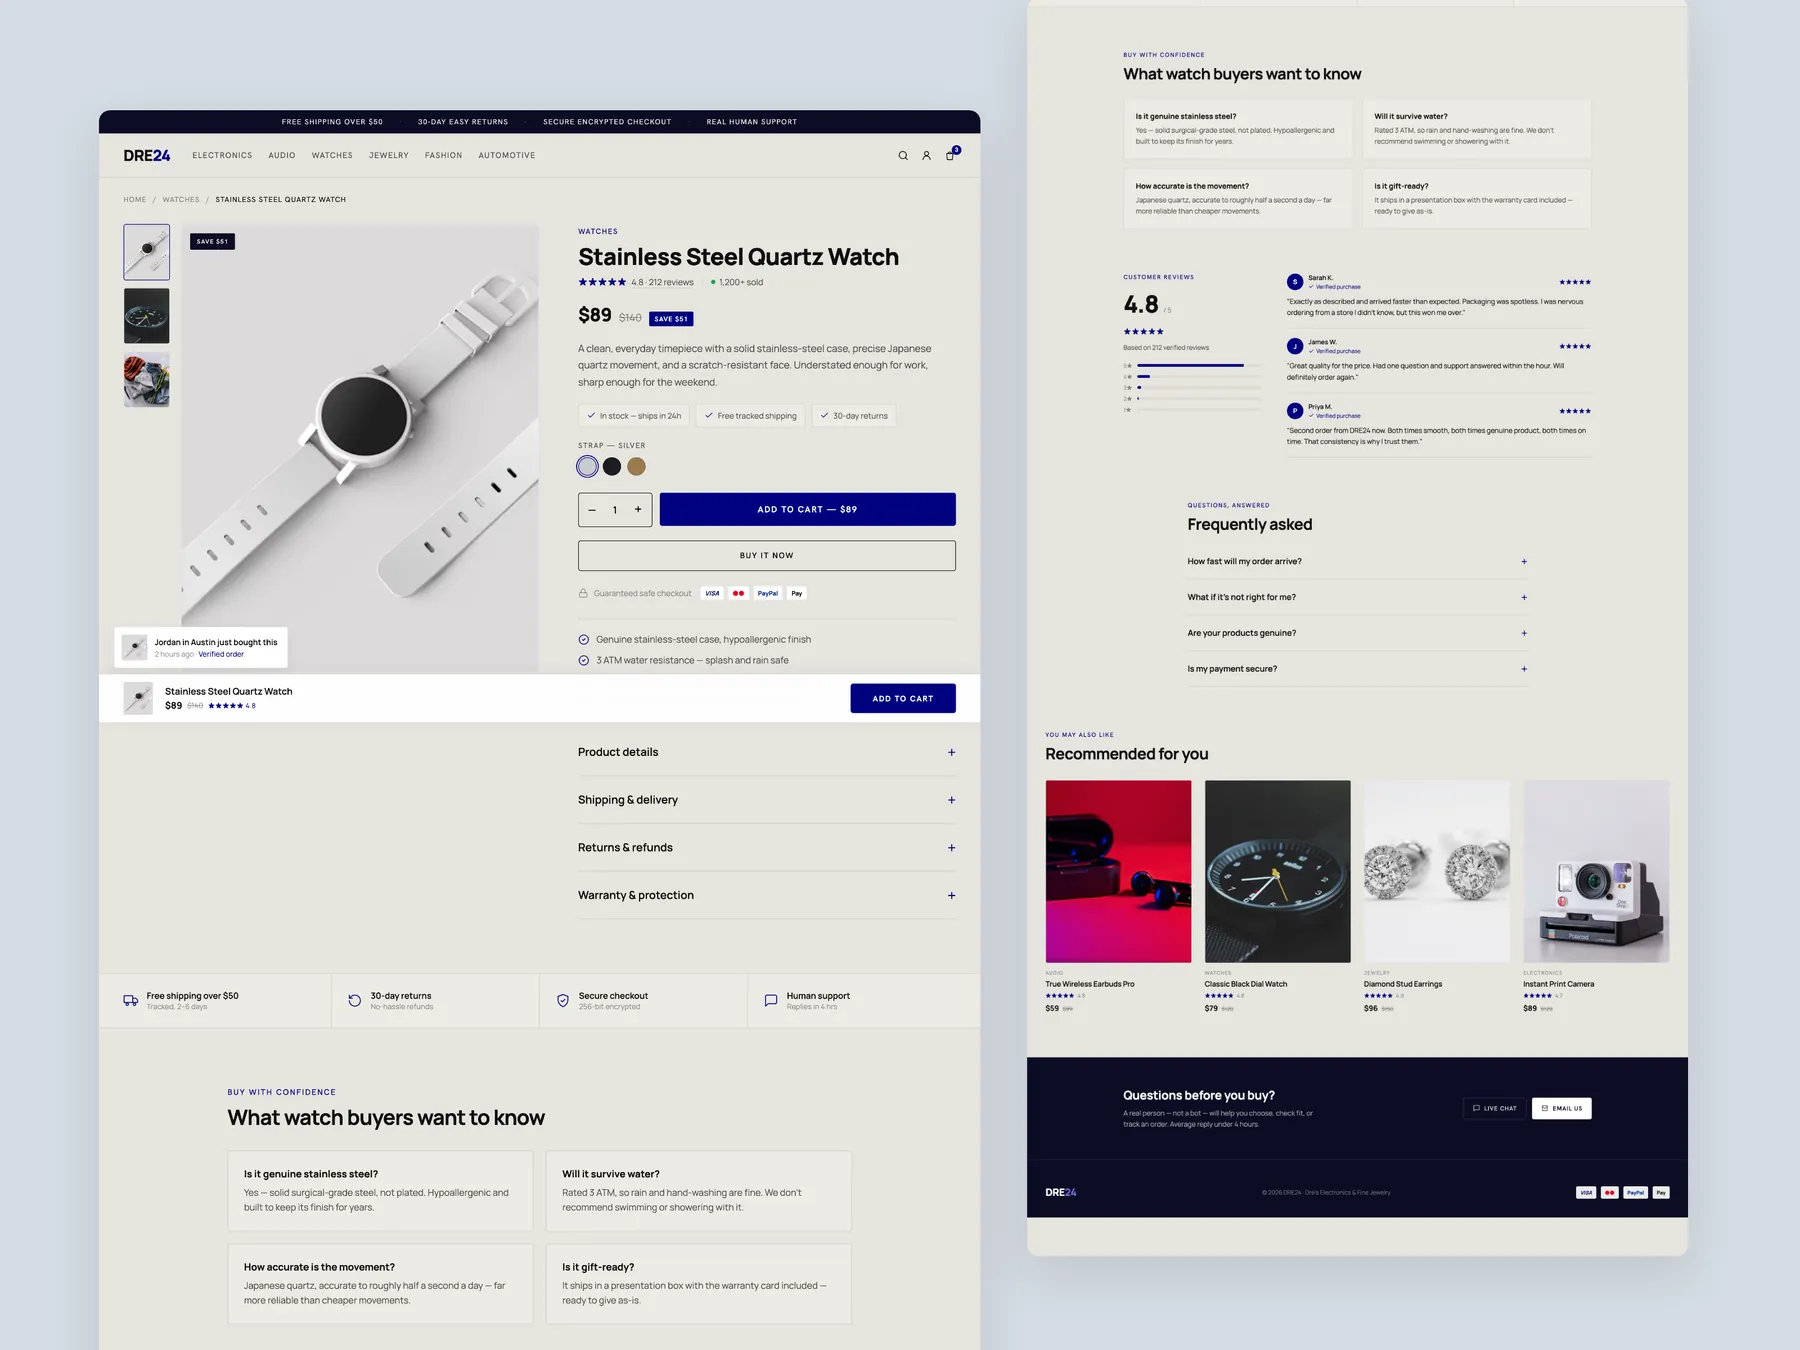This screenshot has width=1800, height=1350.
Task: Open True Wireless Earbuds Pro product card
Action: pyautogui.click(x=1118, y=897)
